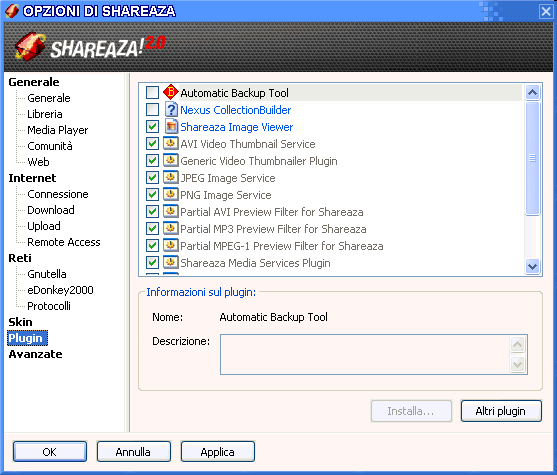Image resolution: width=557 pixels, height=475 pixels.
Task: Select AVI Video Thumbnail Service row text
Action: point(248,144)
